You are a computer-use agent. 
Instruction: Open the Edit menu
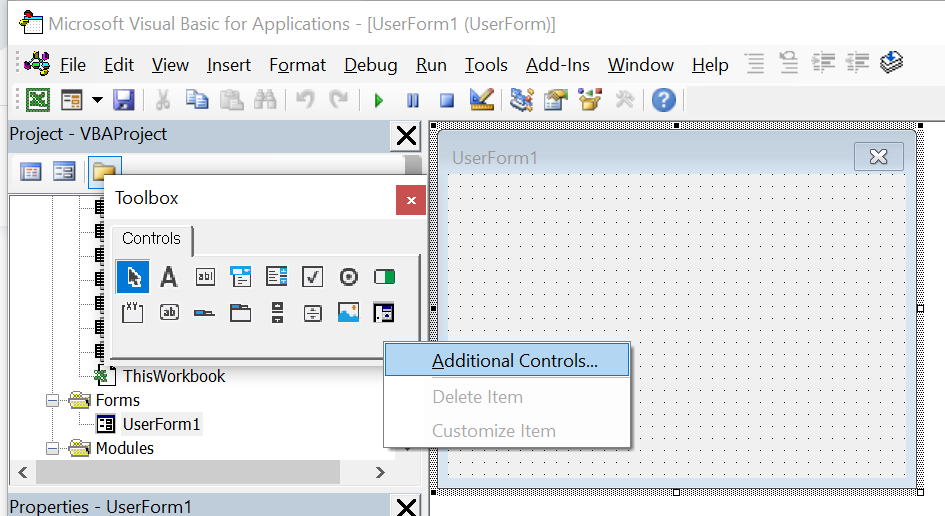[x=119, y=64]
